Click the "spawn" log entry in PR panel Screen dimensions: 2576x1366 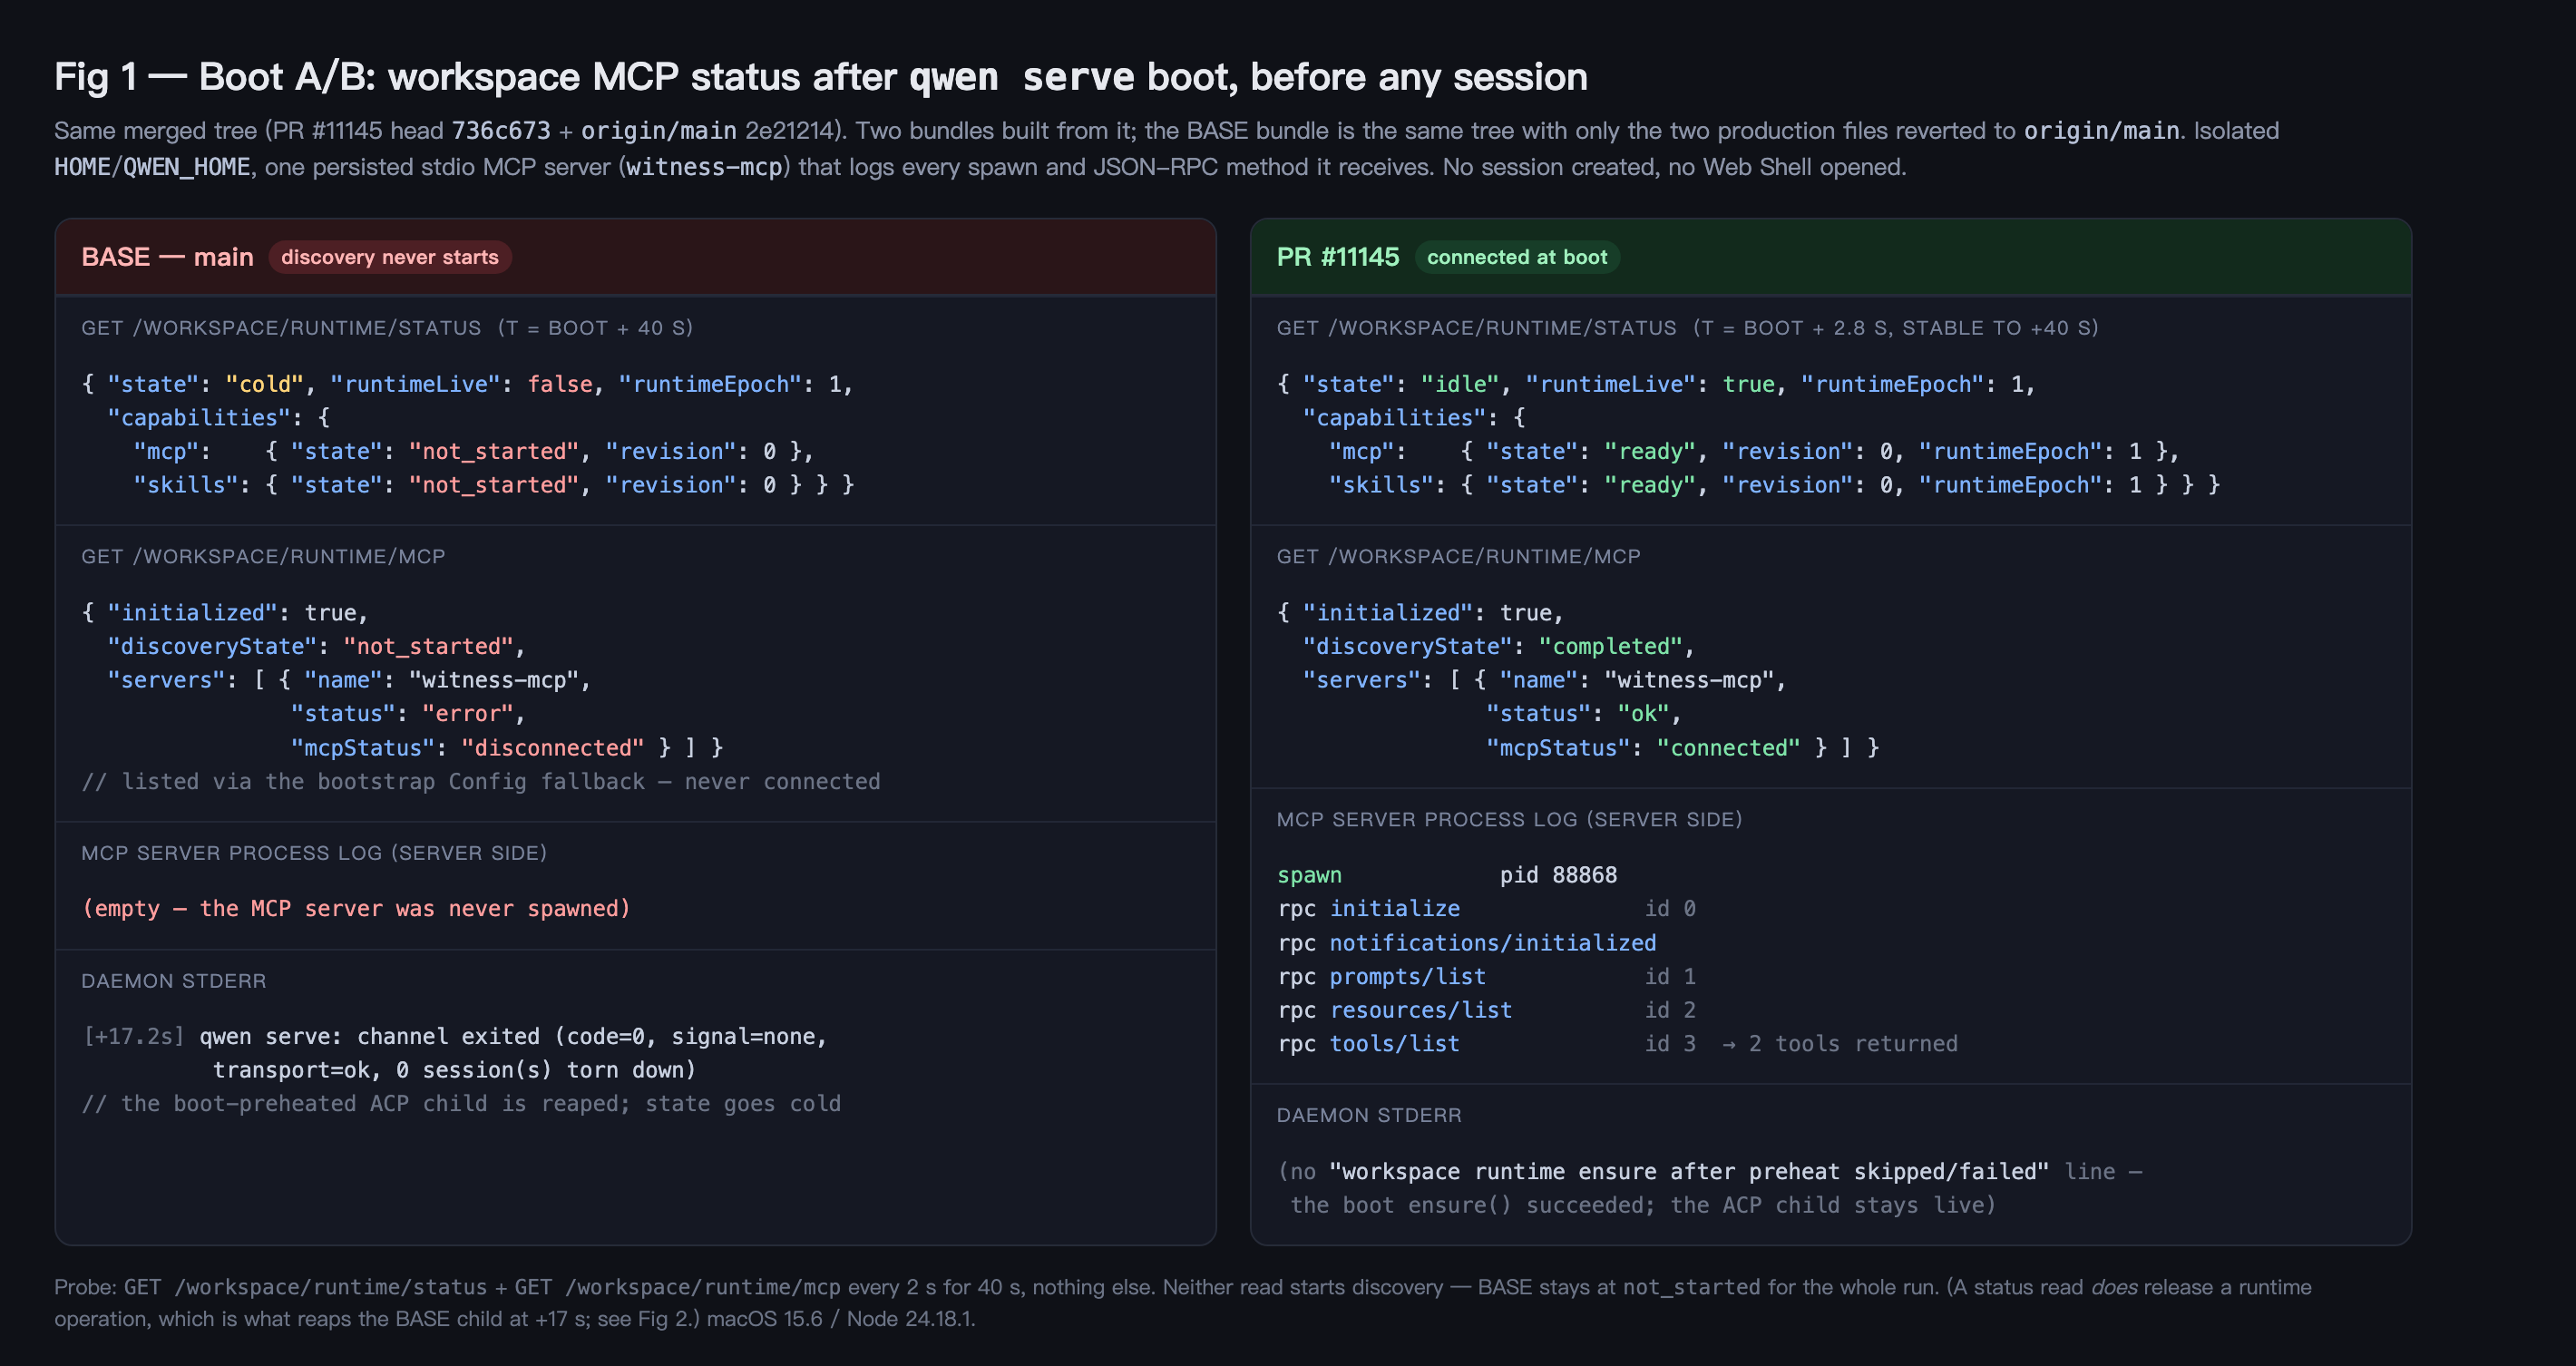tap(1309, 875)
